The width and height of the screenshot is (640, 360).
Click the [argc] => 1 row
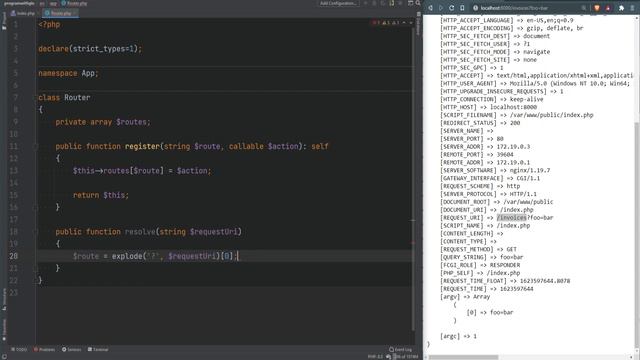click(458, 336)
